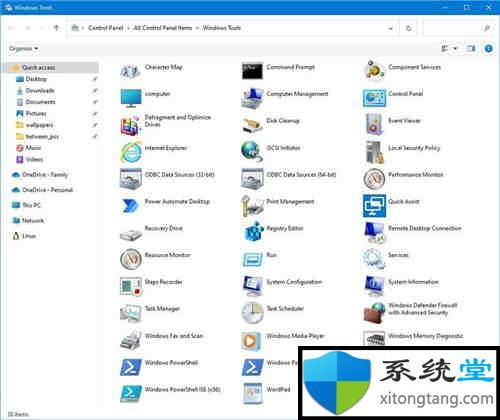This screenshot has height=420, width=500.
Task: Open the System Configuration icon
Action: click(x=252, y=286)
